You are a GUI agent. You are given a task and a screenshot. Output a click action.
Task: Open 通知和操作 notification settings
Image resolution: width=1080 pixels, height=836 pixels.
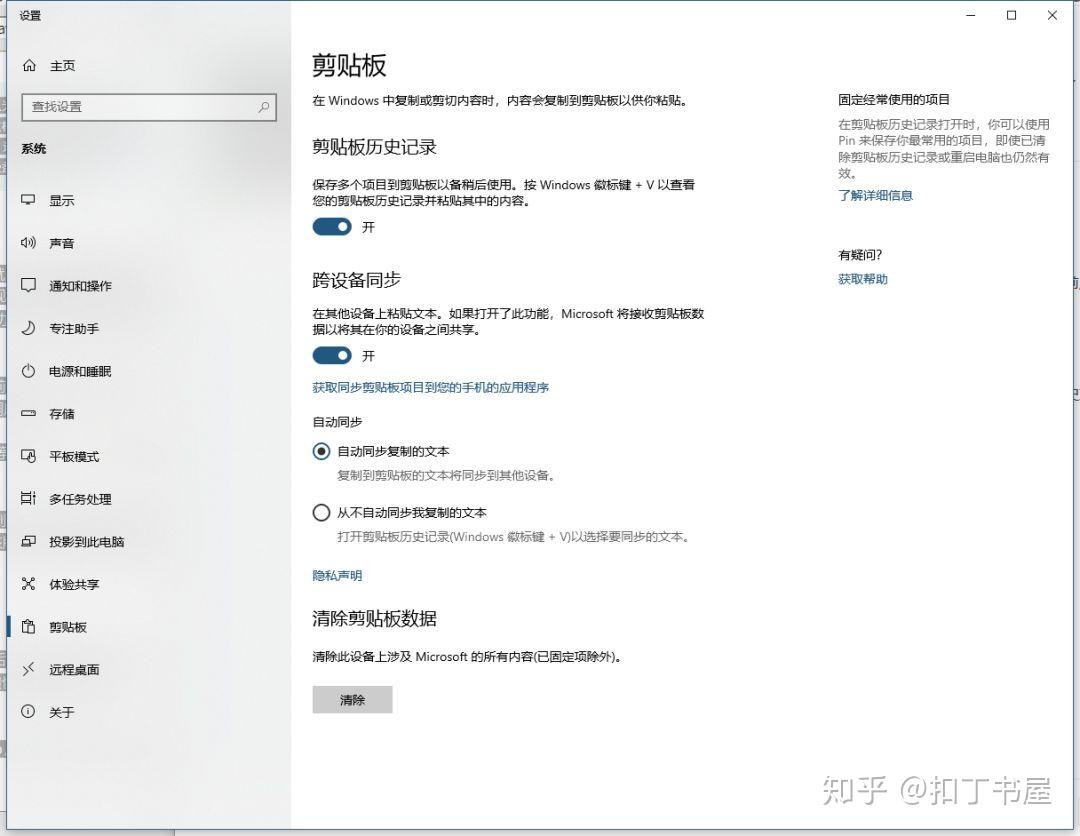pyautogui.click(x=75, y=286)
